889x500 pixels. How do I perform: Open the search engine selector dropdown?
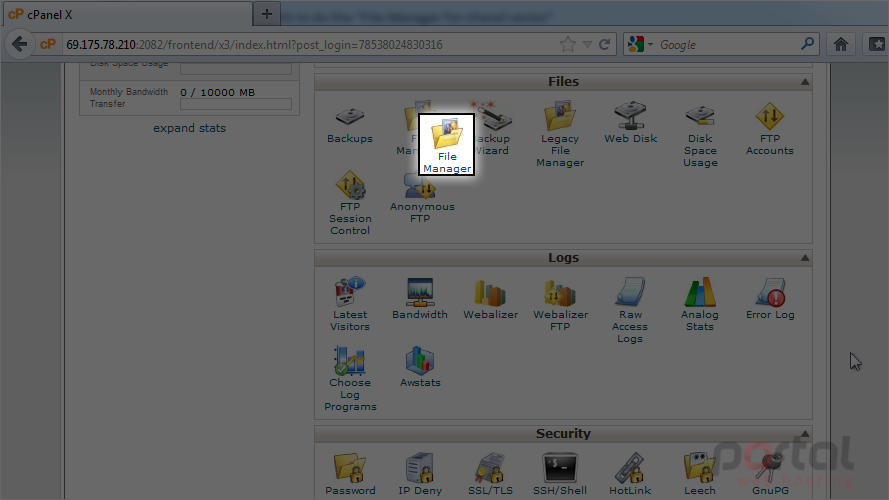650,44
